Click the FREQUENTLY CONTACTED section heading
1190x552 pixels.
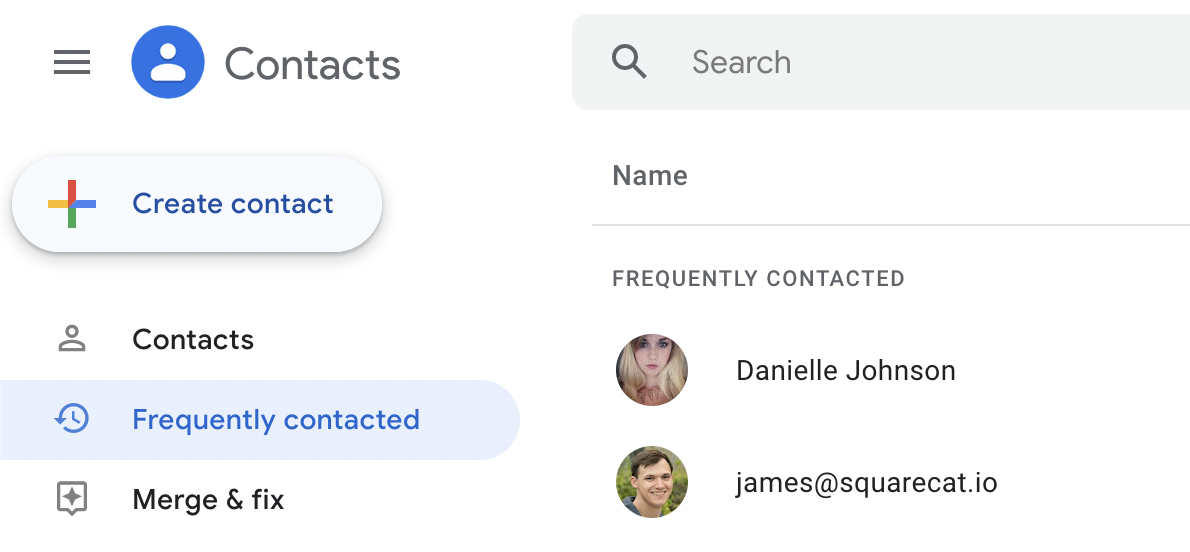758,279
